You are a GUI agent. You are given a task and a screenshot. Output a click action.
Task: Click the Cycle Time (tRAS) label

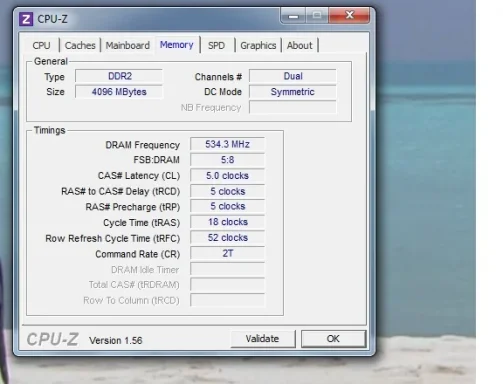coord(142,223)
